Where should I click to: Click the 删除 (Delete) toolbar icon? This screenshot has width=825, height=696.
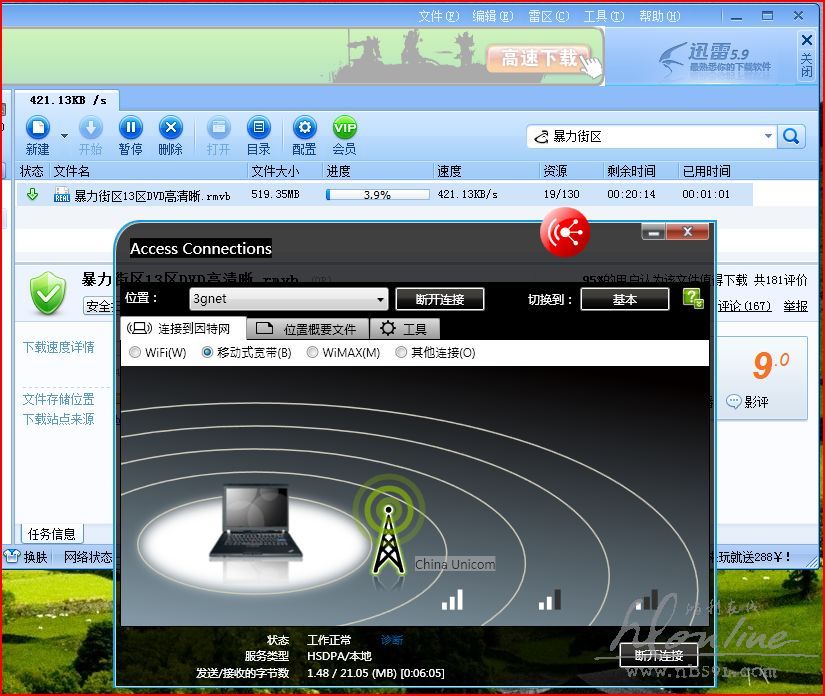click(171, 128)
